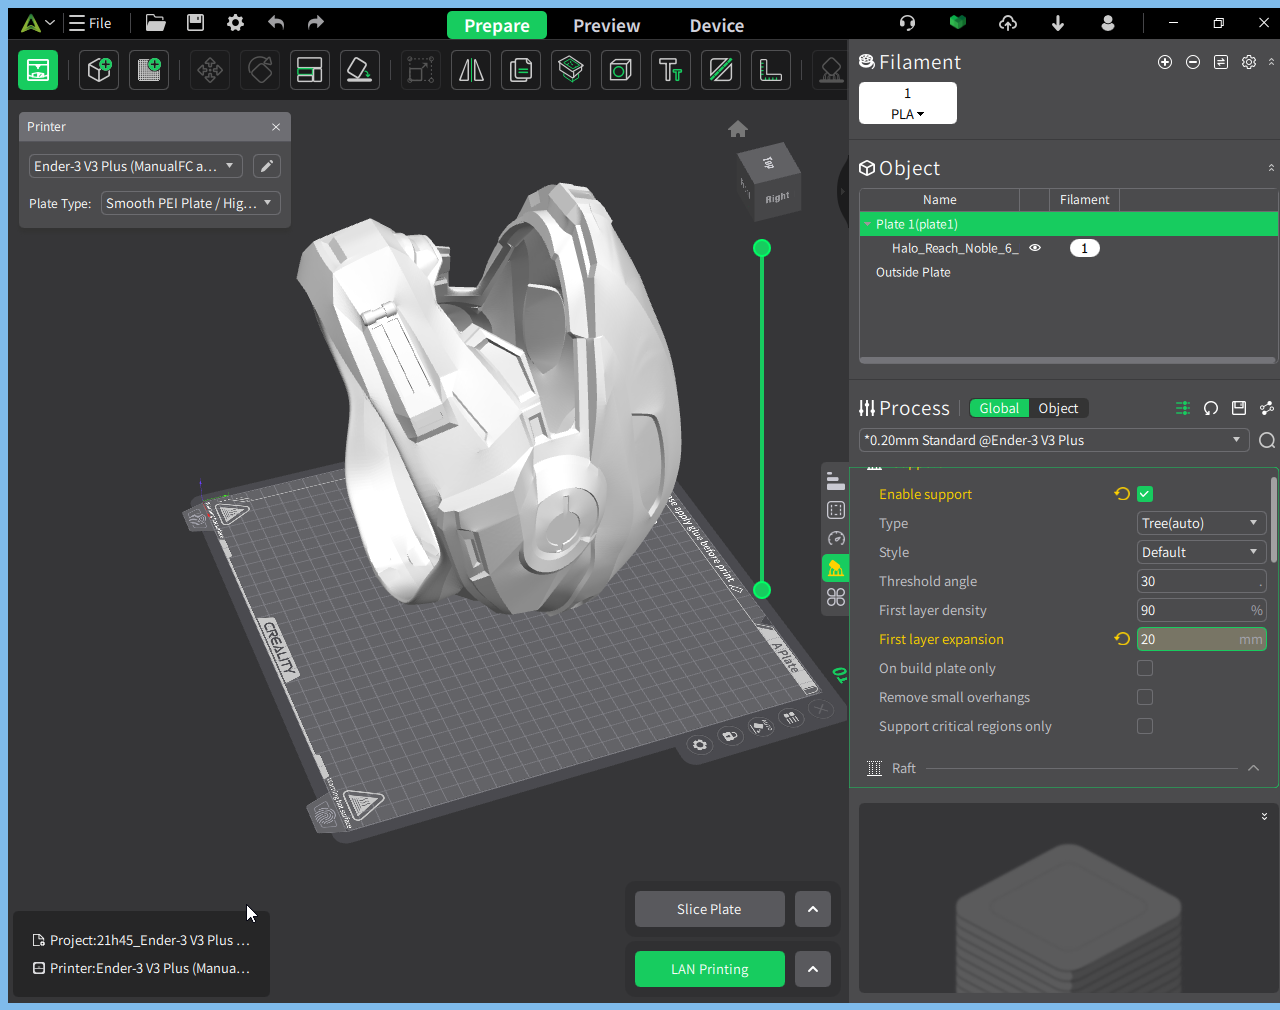
Task: Collapse the Raft section chevron
Action: tap(1253, 768)
